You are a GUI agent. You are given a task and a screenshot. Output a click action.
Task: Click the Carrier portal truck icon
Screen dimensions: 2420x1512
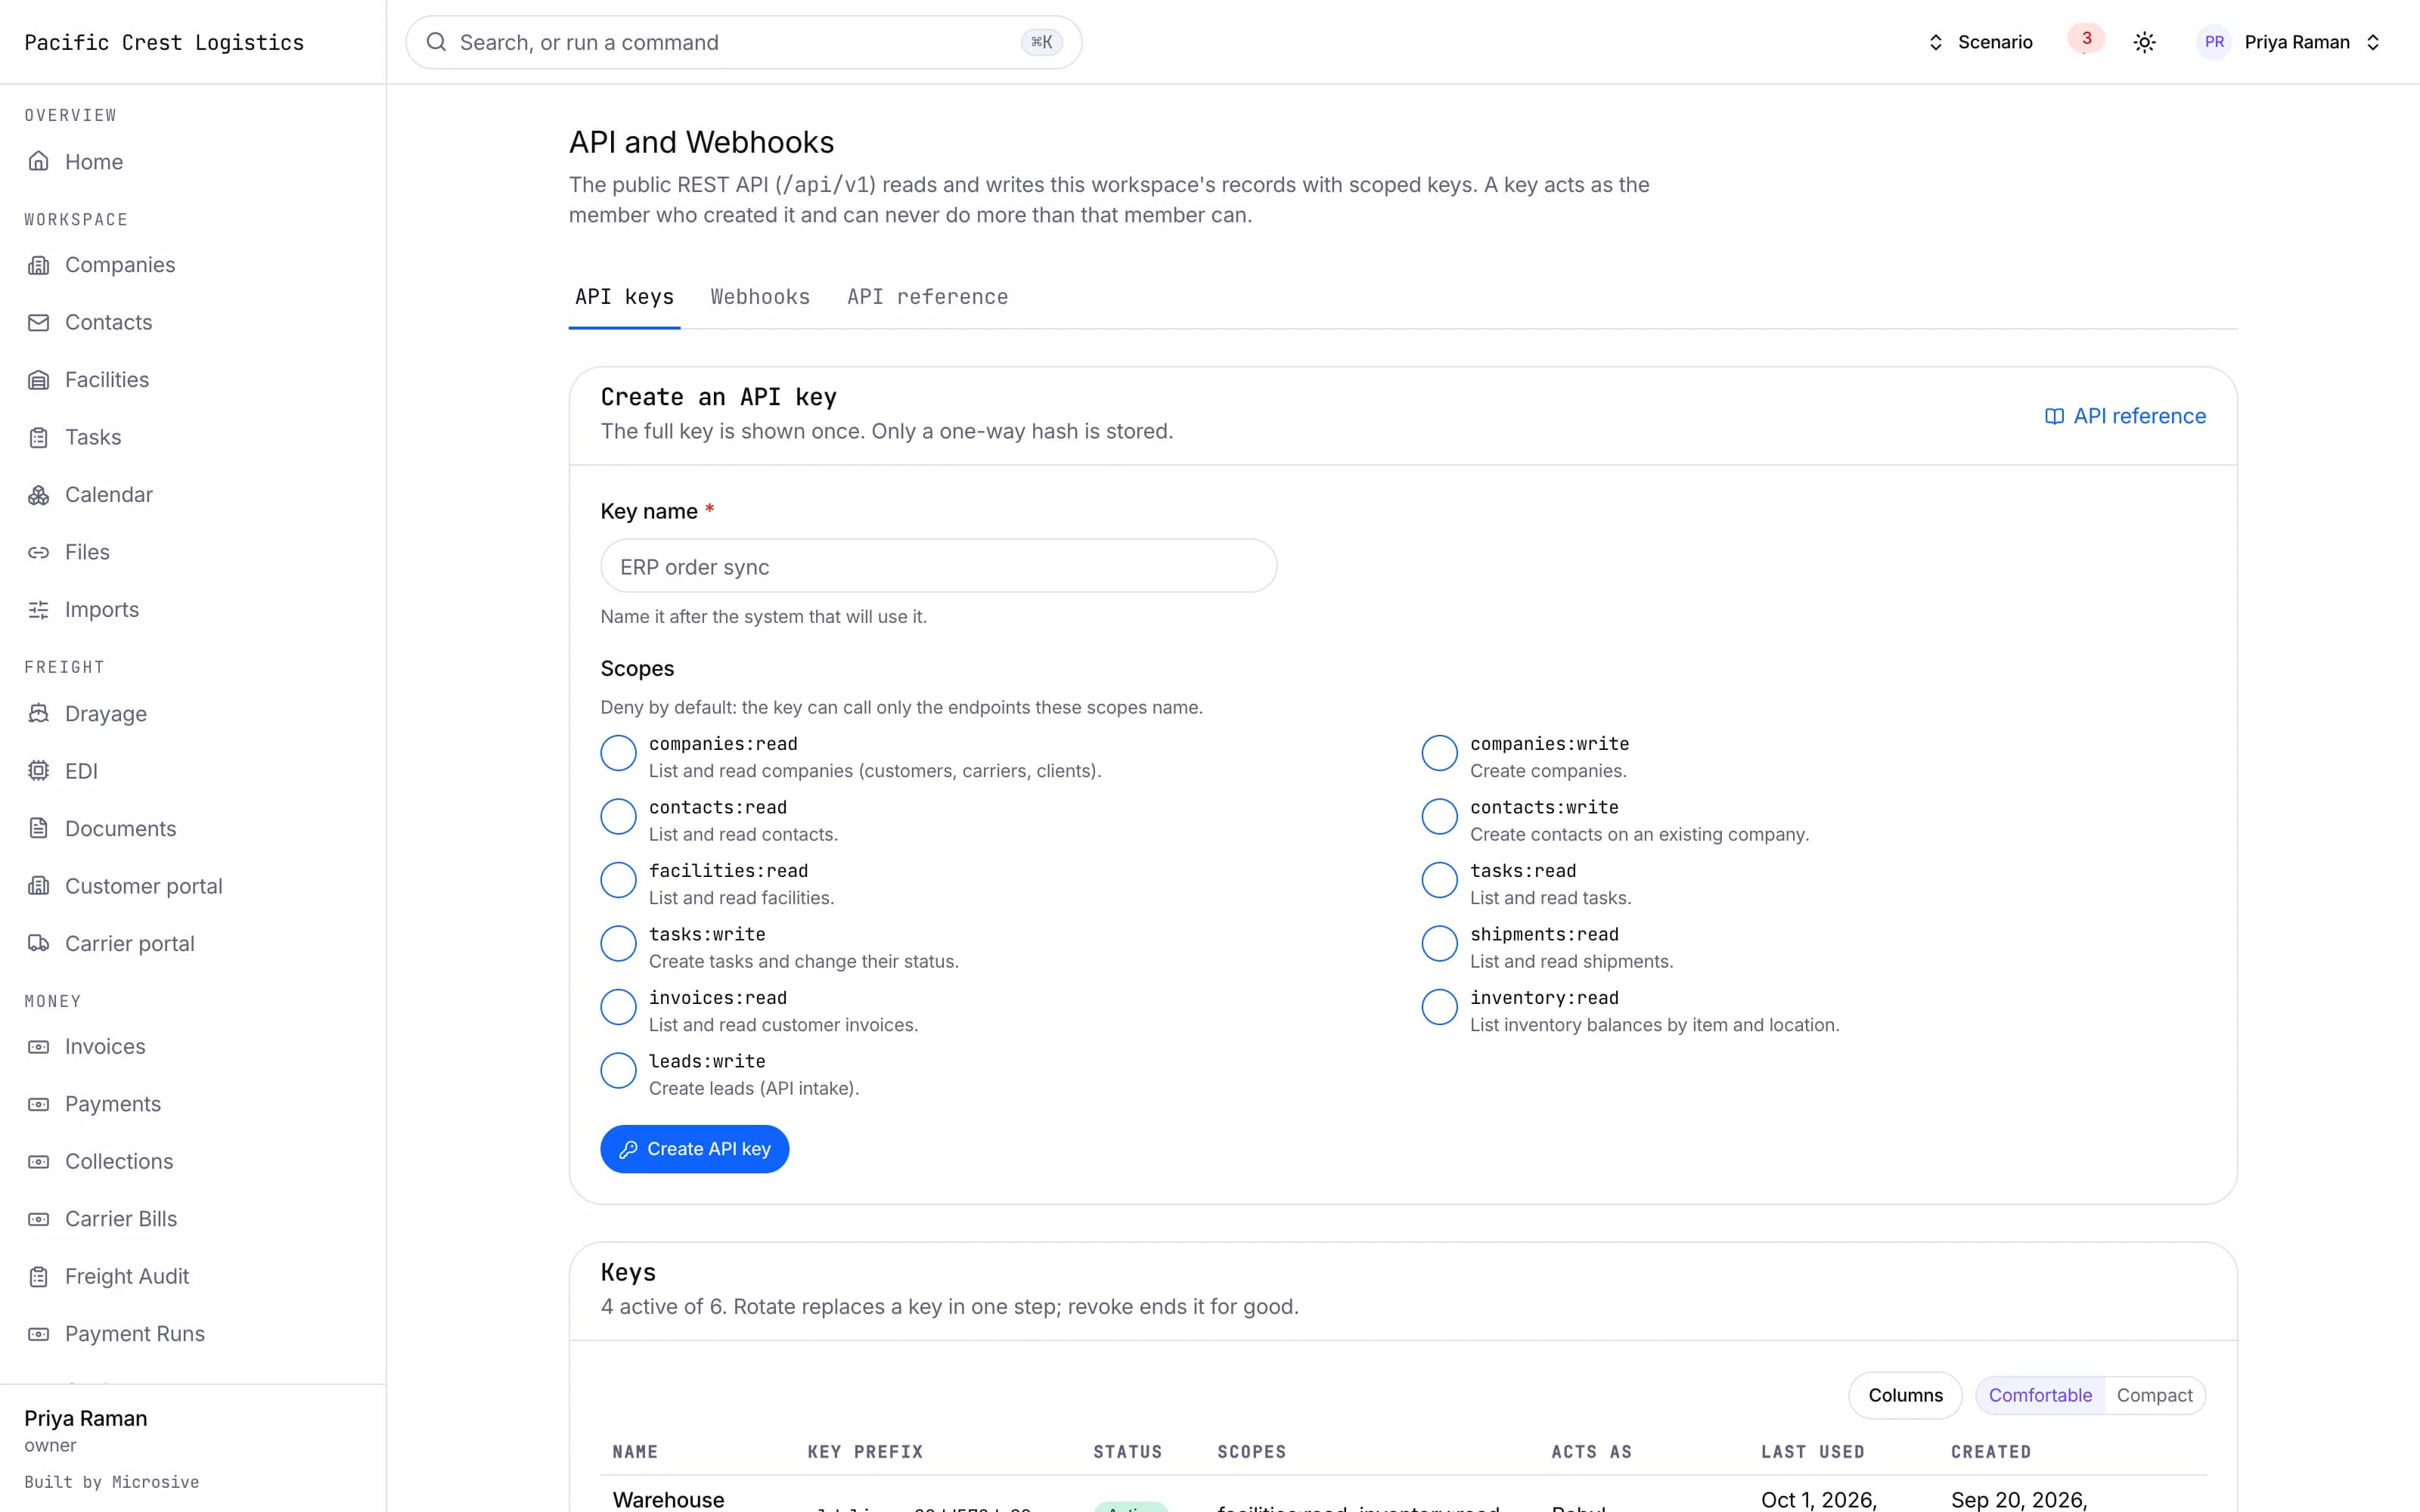point(38,944)
